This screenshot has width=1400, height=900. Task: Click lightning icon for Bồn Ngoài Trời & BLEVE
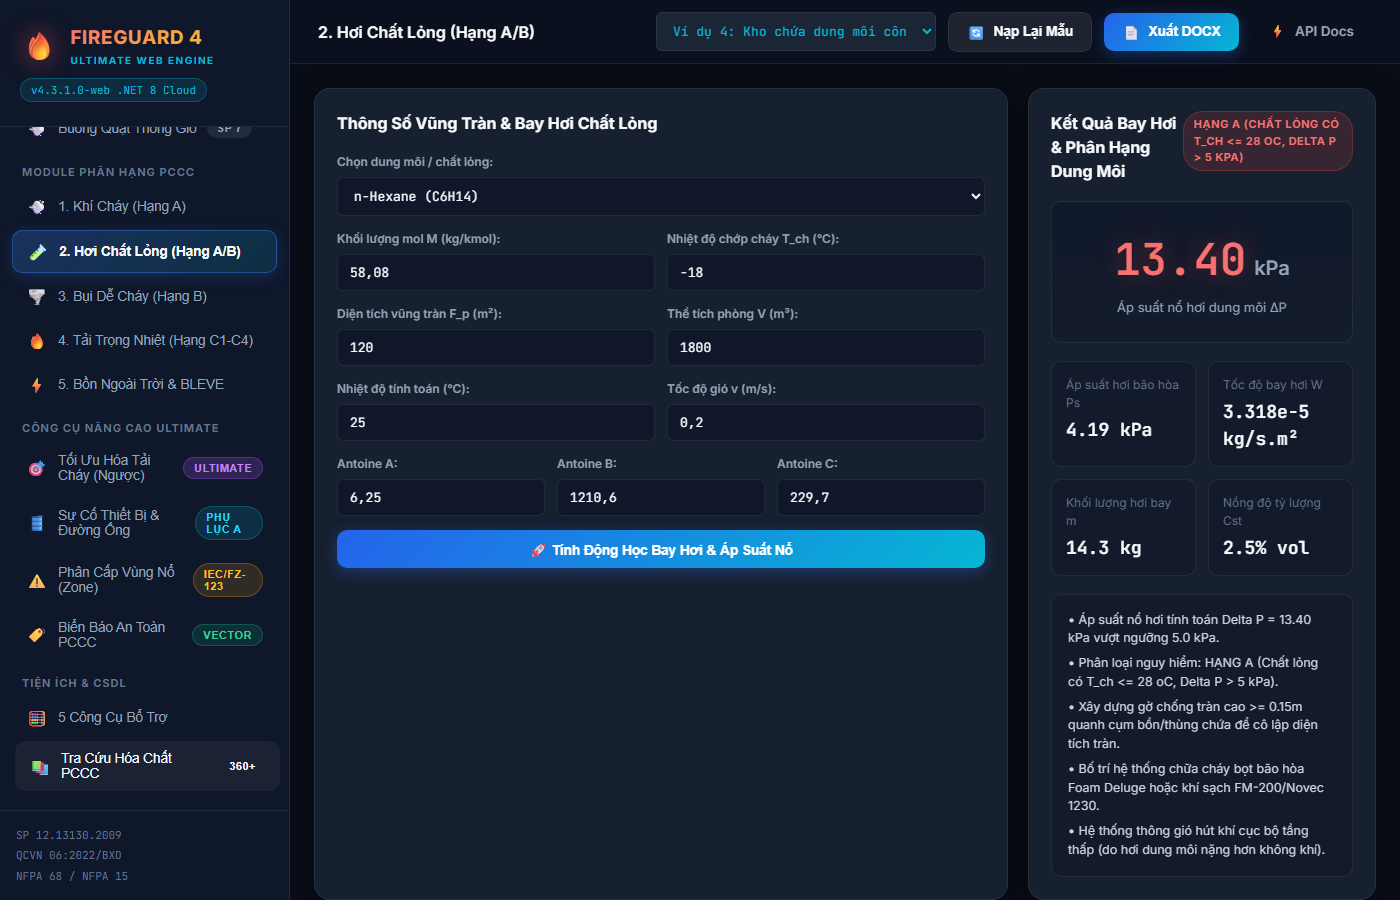coord(37,385)
